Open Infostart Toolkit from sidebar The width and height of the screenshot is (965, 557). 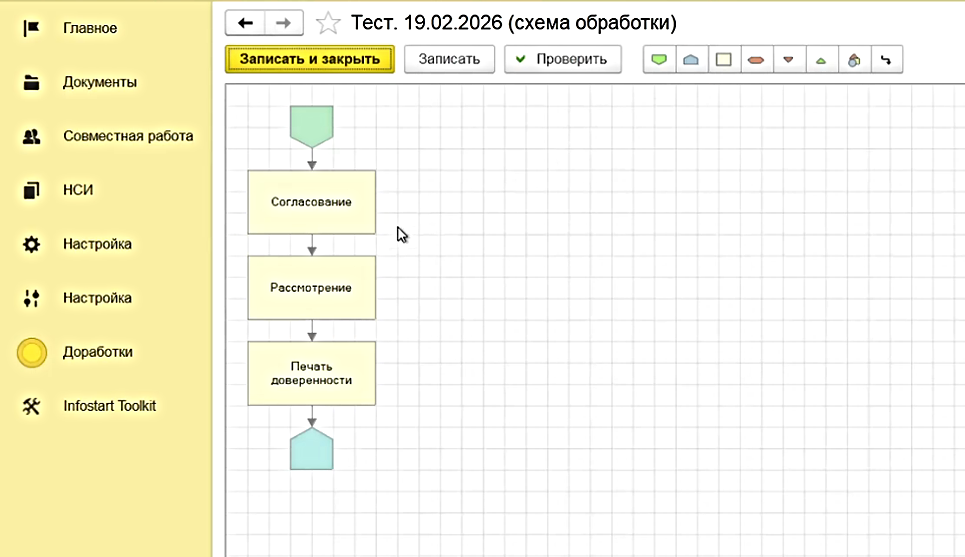[109, 406]
